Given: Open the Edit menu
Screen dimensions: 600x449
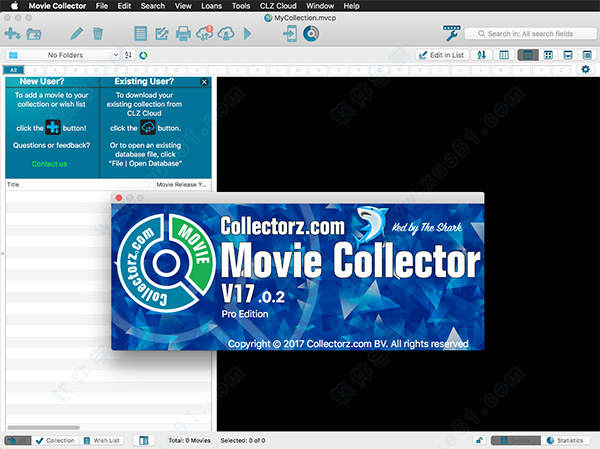Looking at the screenshot, I should pyautogui.click(x=124, y=6).
